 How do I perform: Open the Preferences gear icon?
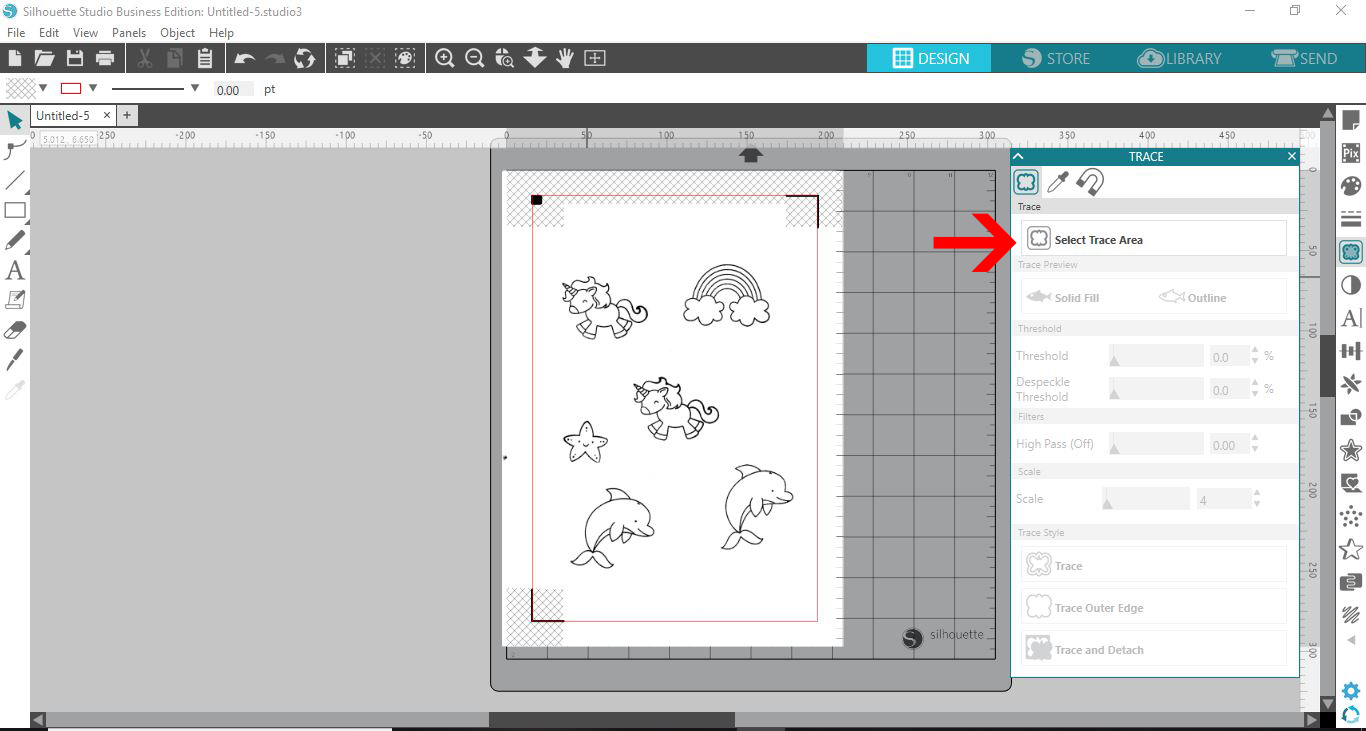point(1351,691)
